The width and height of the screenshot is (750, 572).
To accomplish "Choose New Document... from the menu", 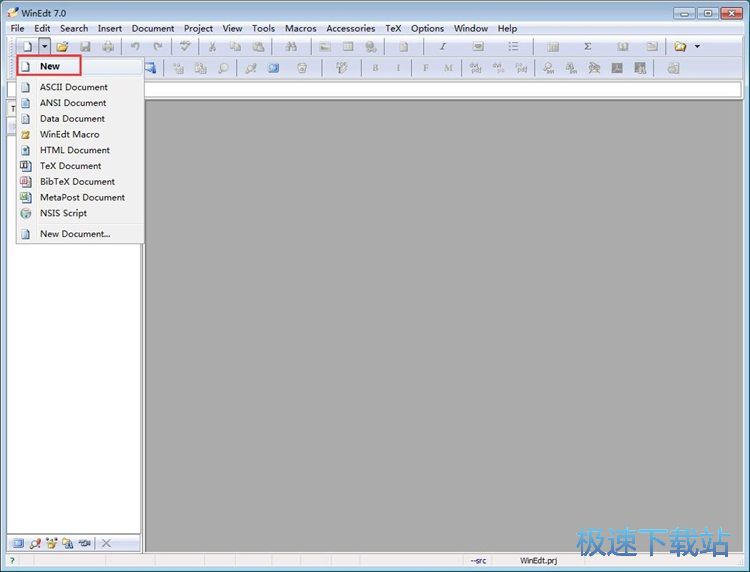I will pyautogui.click(x=80, y=234).
